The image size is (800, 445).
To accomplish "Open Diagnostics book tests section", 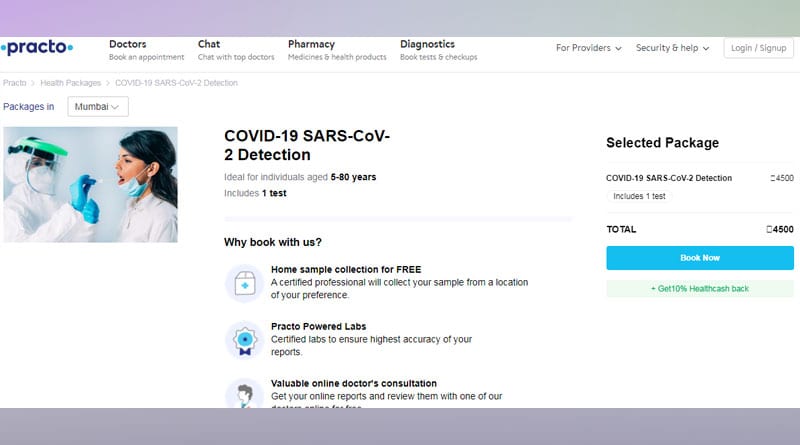I will 438,50.
